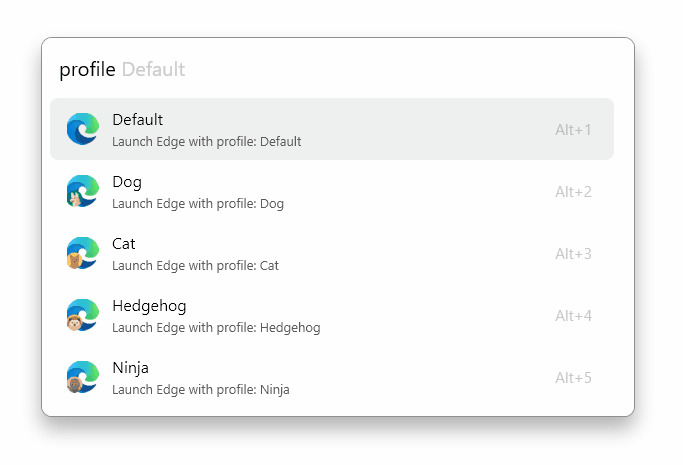Click the Ninja profile Edge icon
Image resolution: width=683 pixels, height=465 pixels.
click(x=82, y=377)
